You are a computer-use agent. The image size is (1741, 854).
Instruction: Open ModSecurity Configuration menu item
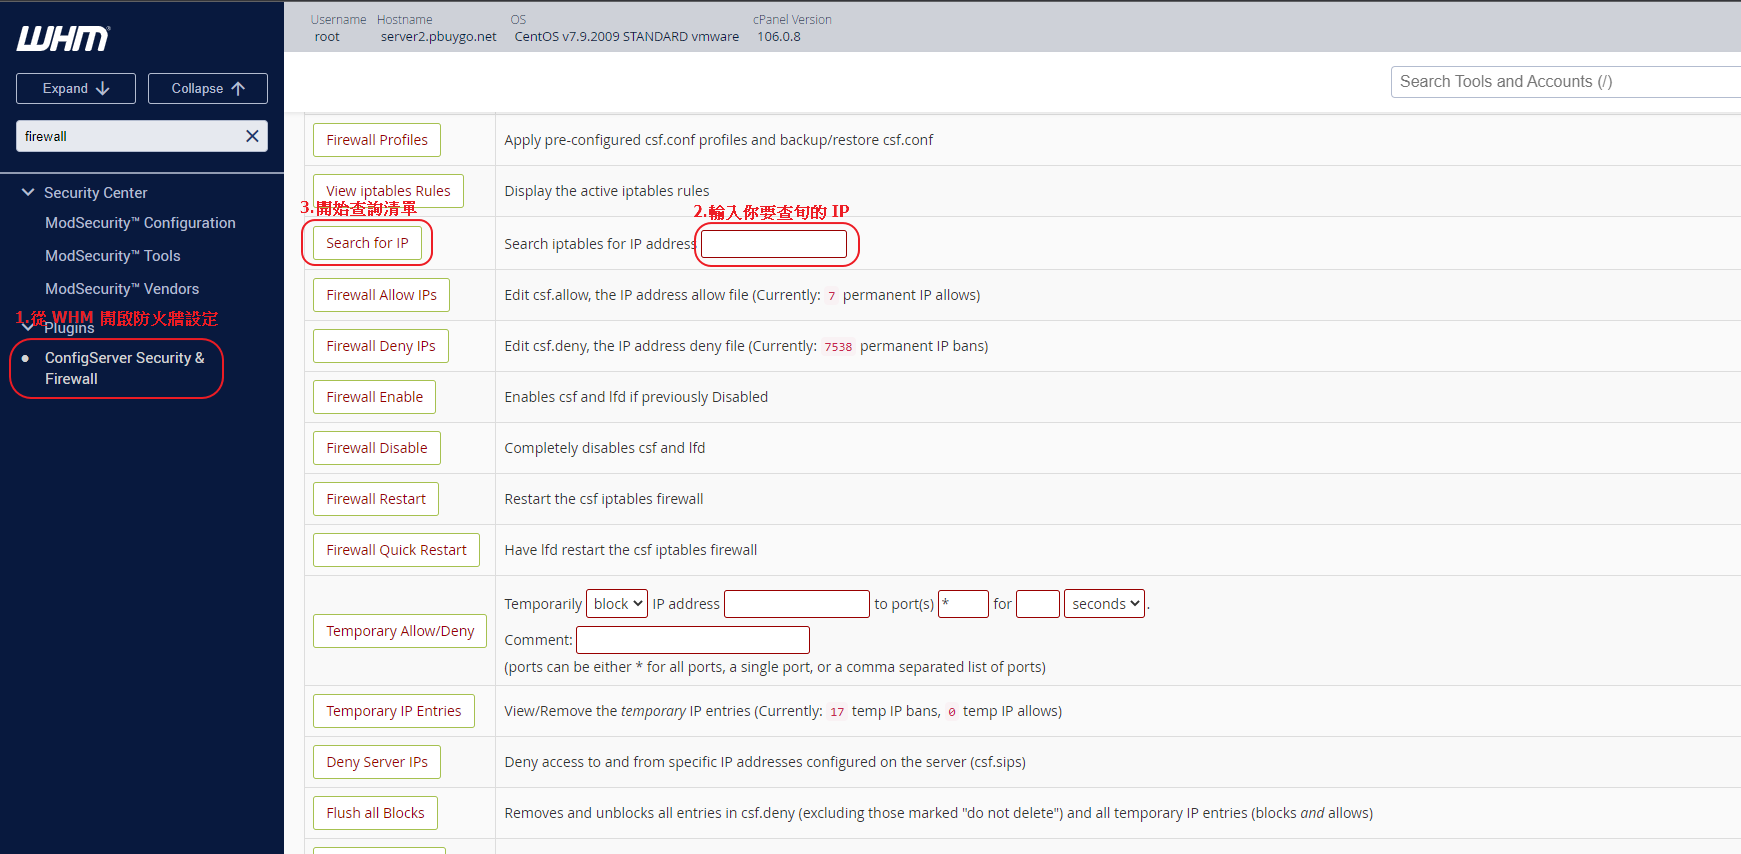[x=140, y=223]
